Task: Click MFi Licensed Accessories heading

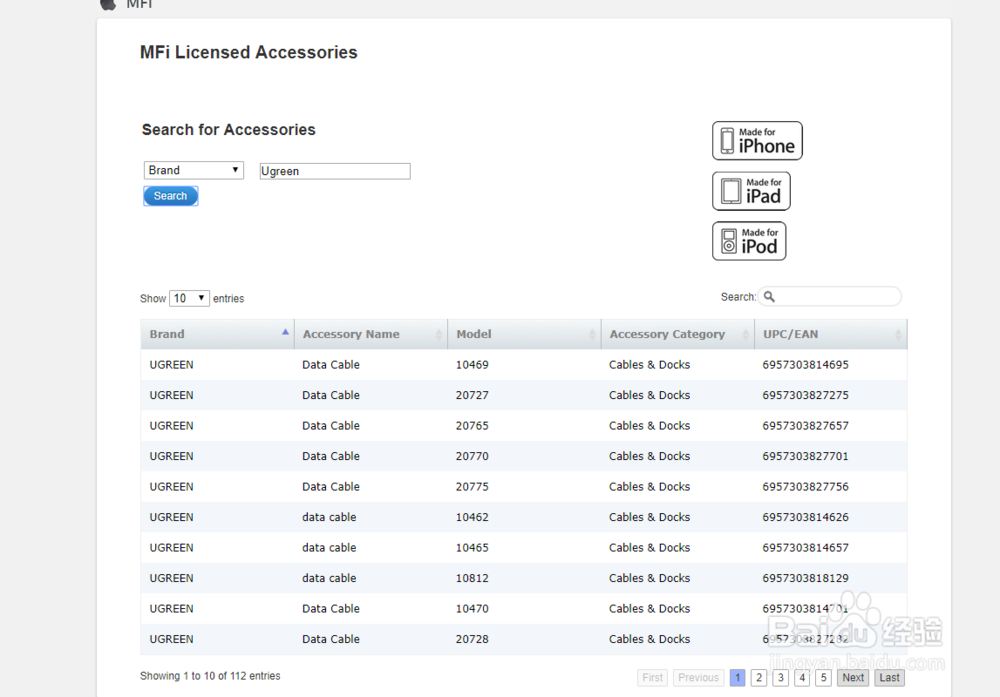Action: click(249, 52)
